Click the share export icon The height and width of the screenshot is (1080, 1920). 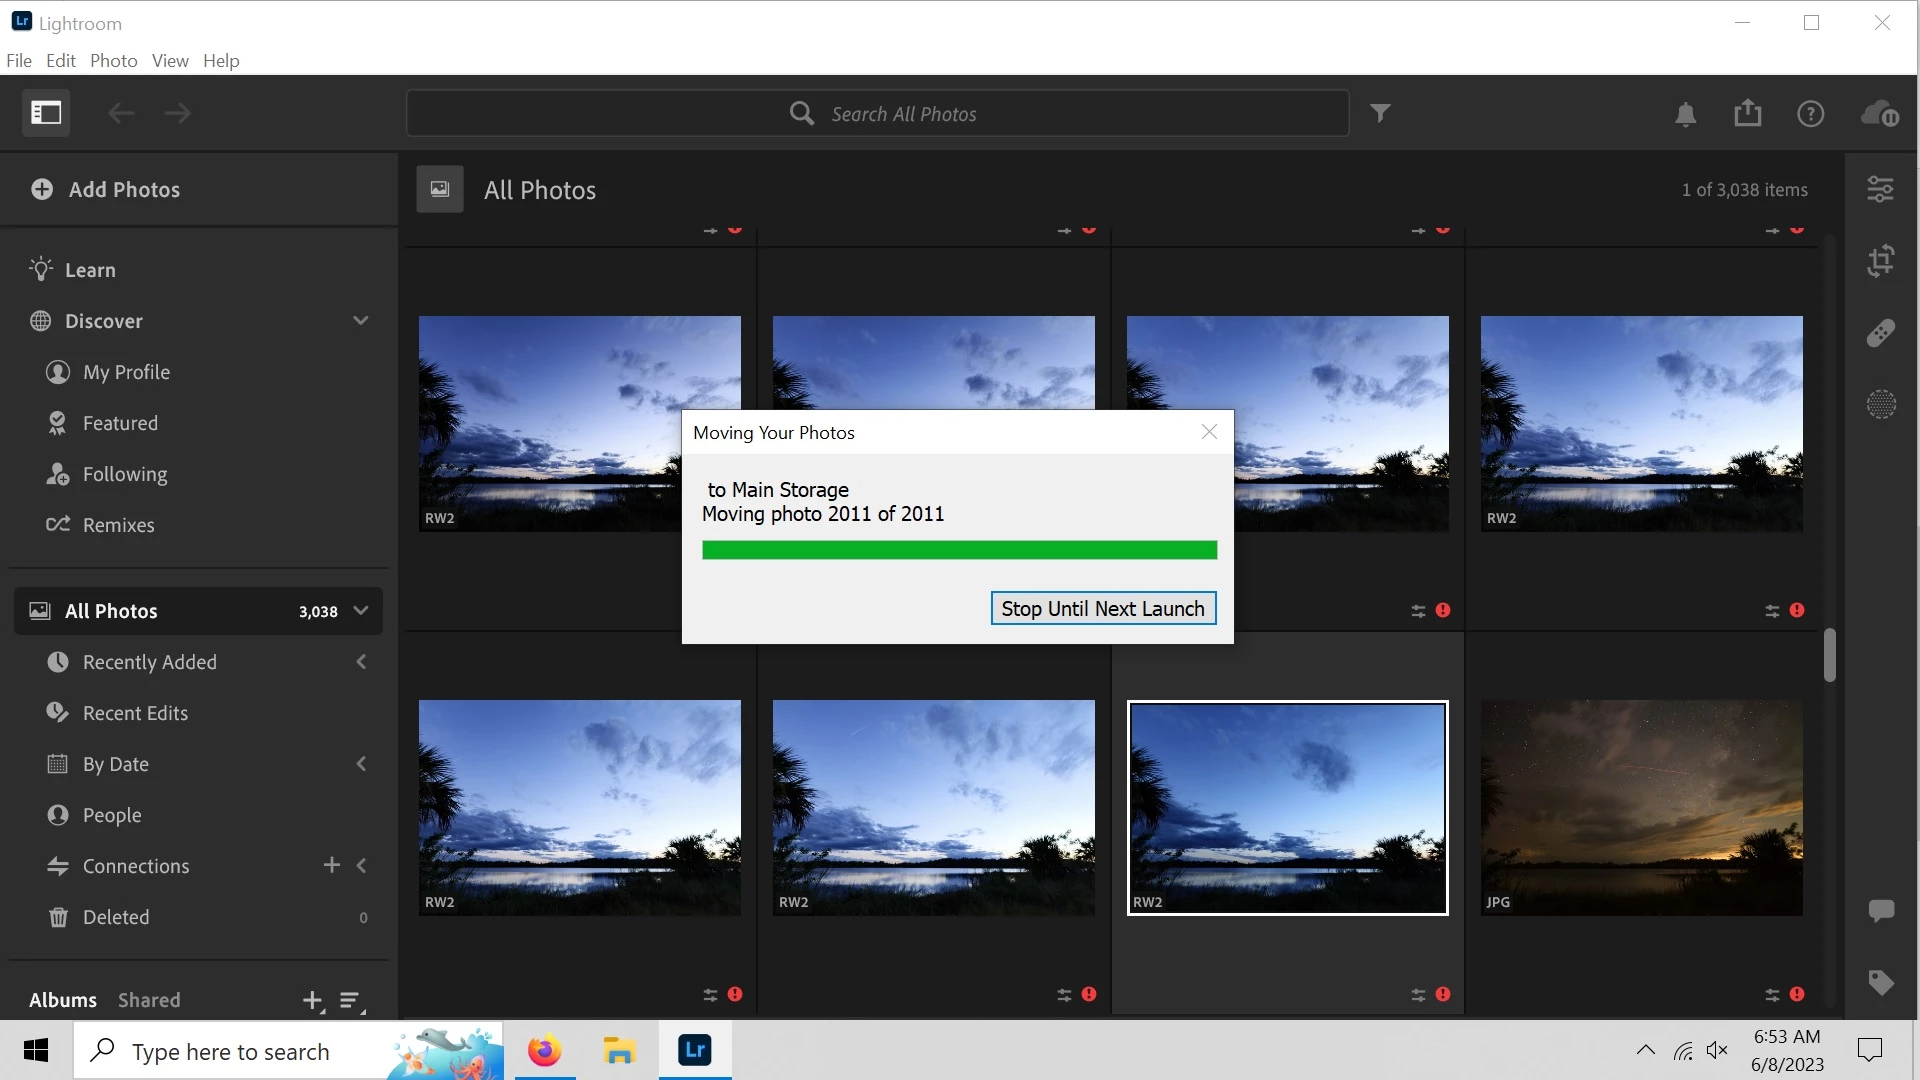tap(1748, 113)
